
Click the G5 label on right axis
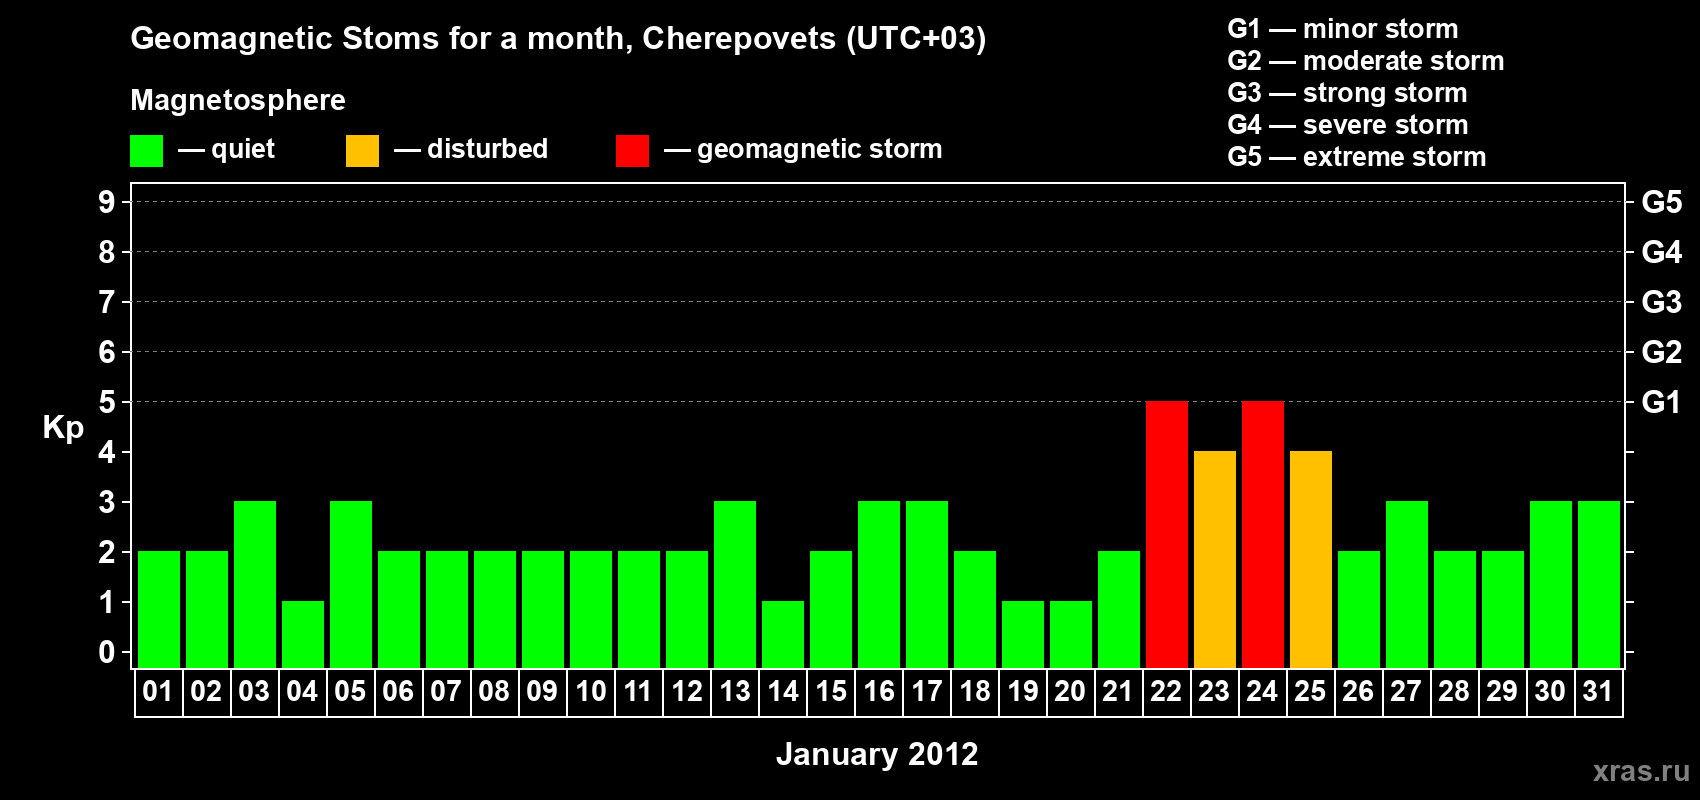[x=1662, y=202]
